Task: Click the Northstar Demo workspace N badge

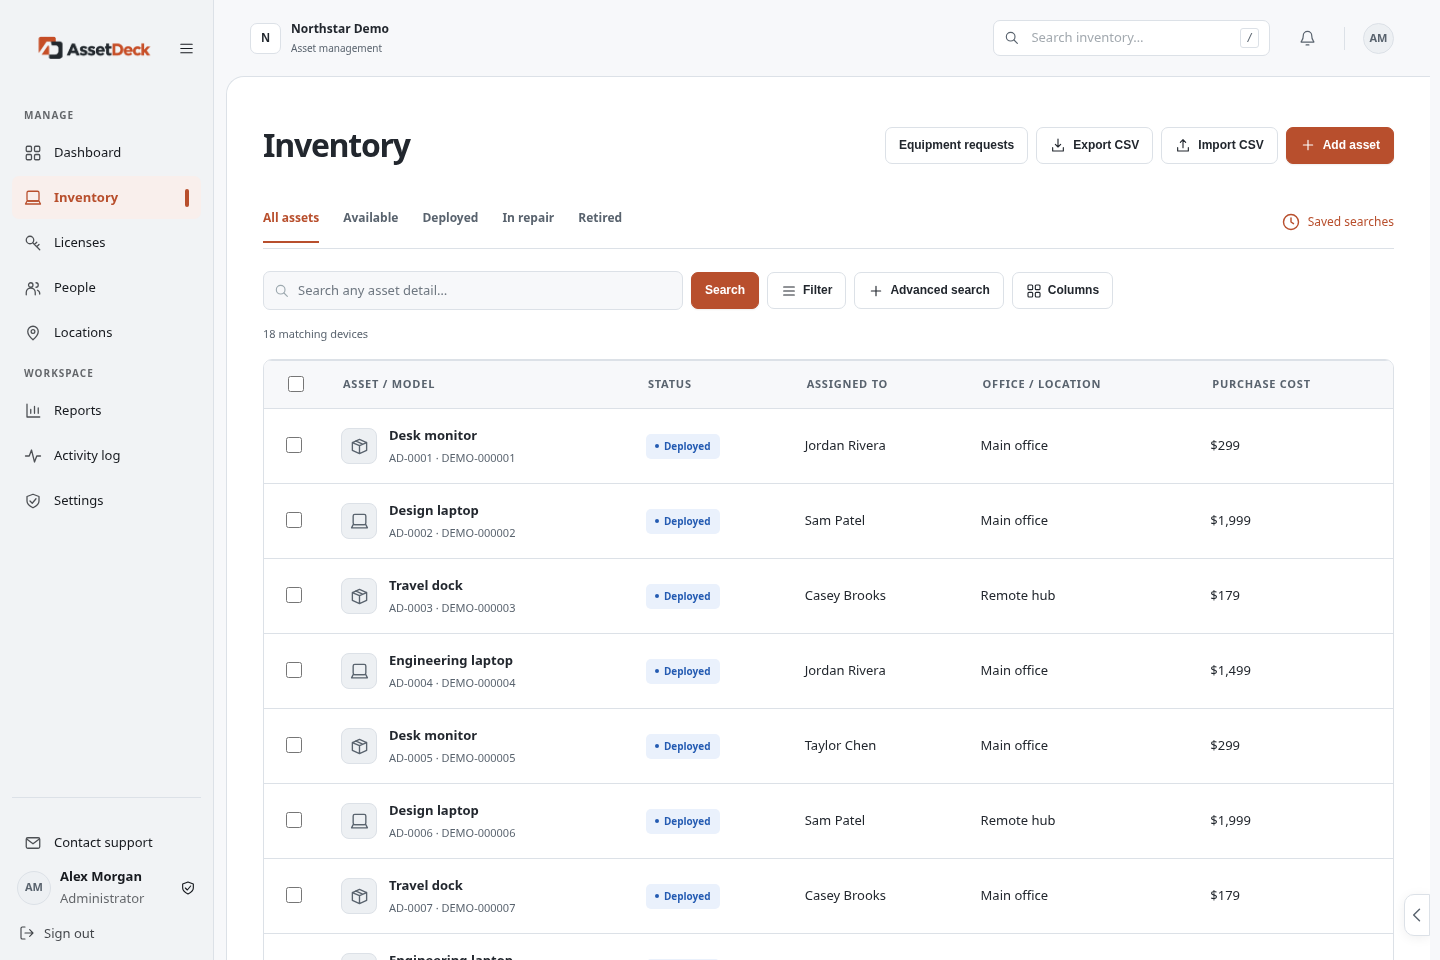Action: 265,38
